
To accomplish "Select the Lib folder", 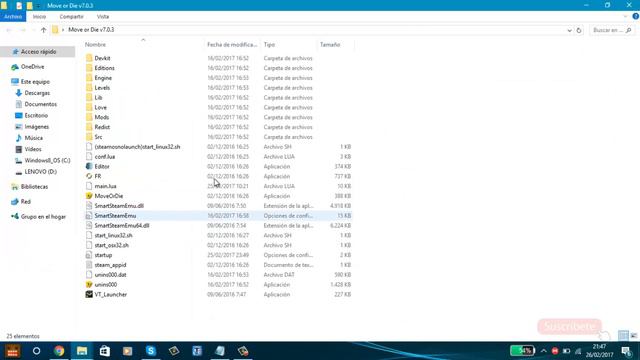I will tap(98, 98).
